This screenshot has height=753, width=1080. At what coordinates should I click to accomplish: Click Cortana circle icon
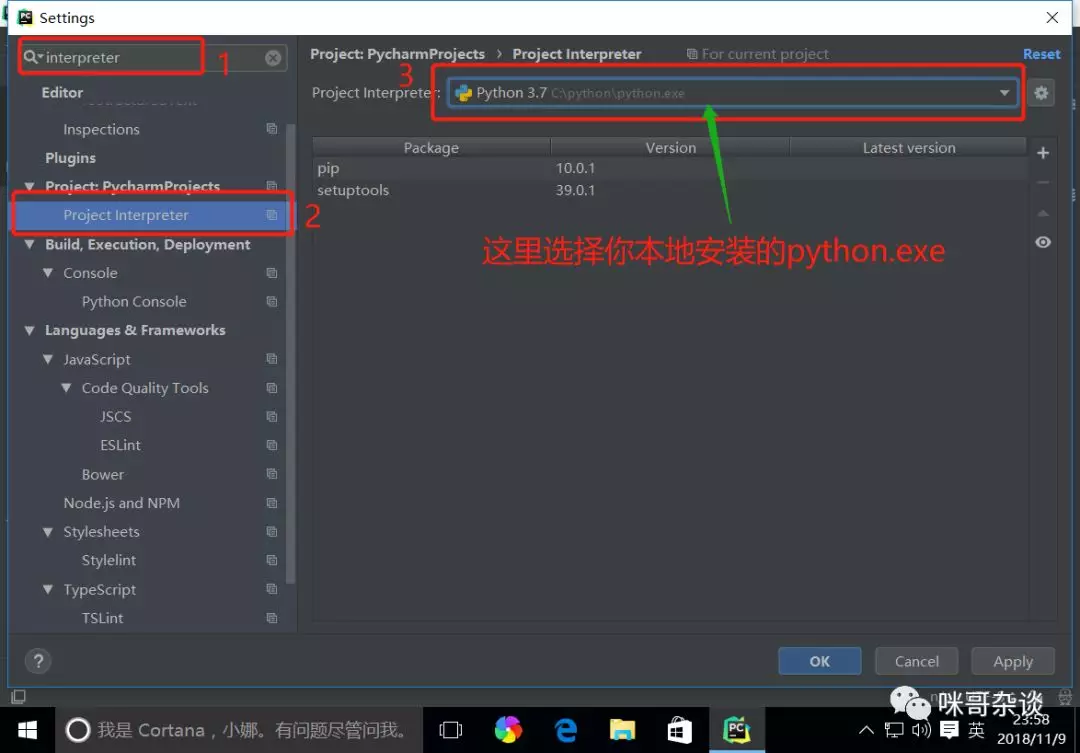(78, 730)
